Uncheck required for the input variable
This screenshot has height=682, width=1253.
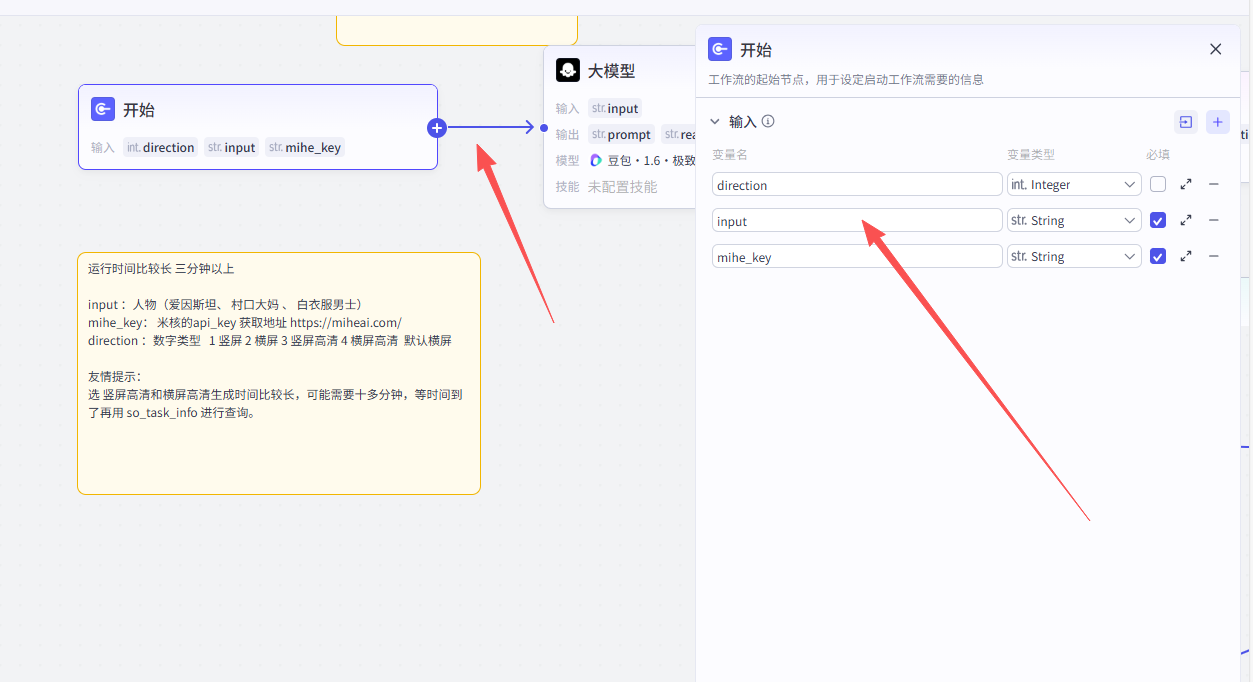tap(1158, 221)
